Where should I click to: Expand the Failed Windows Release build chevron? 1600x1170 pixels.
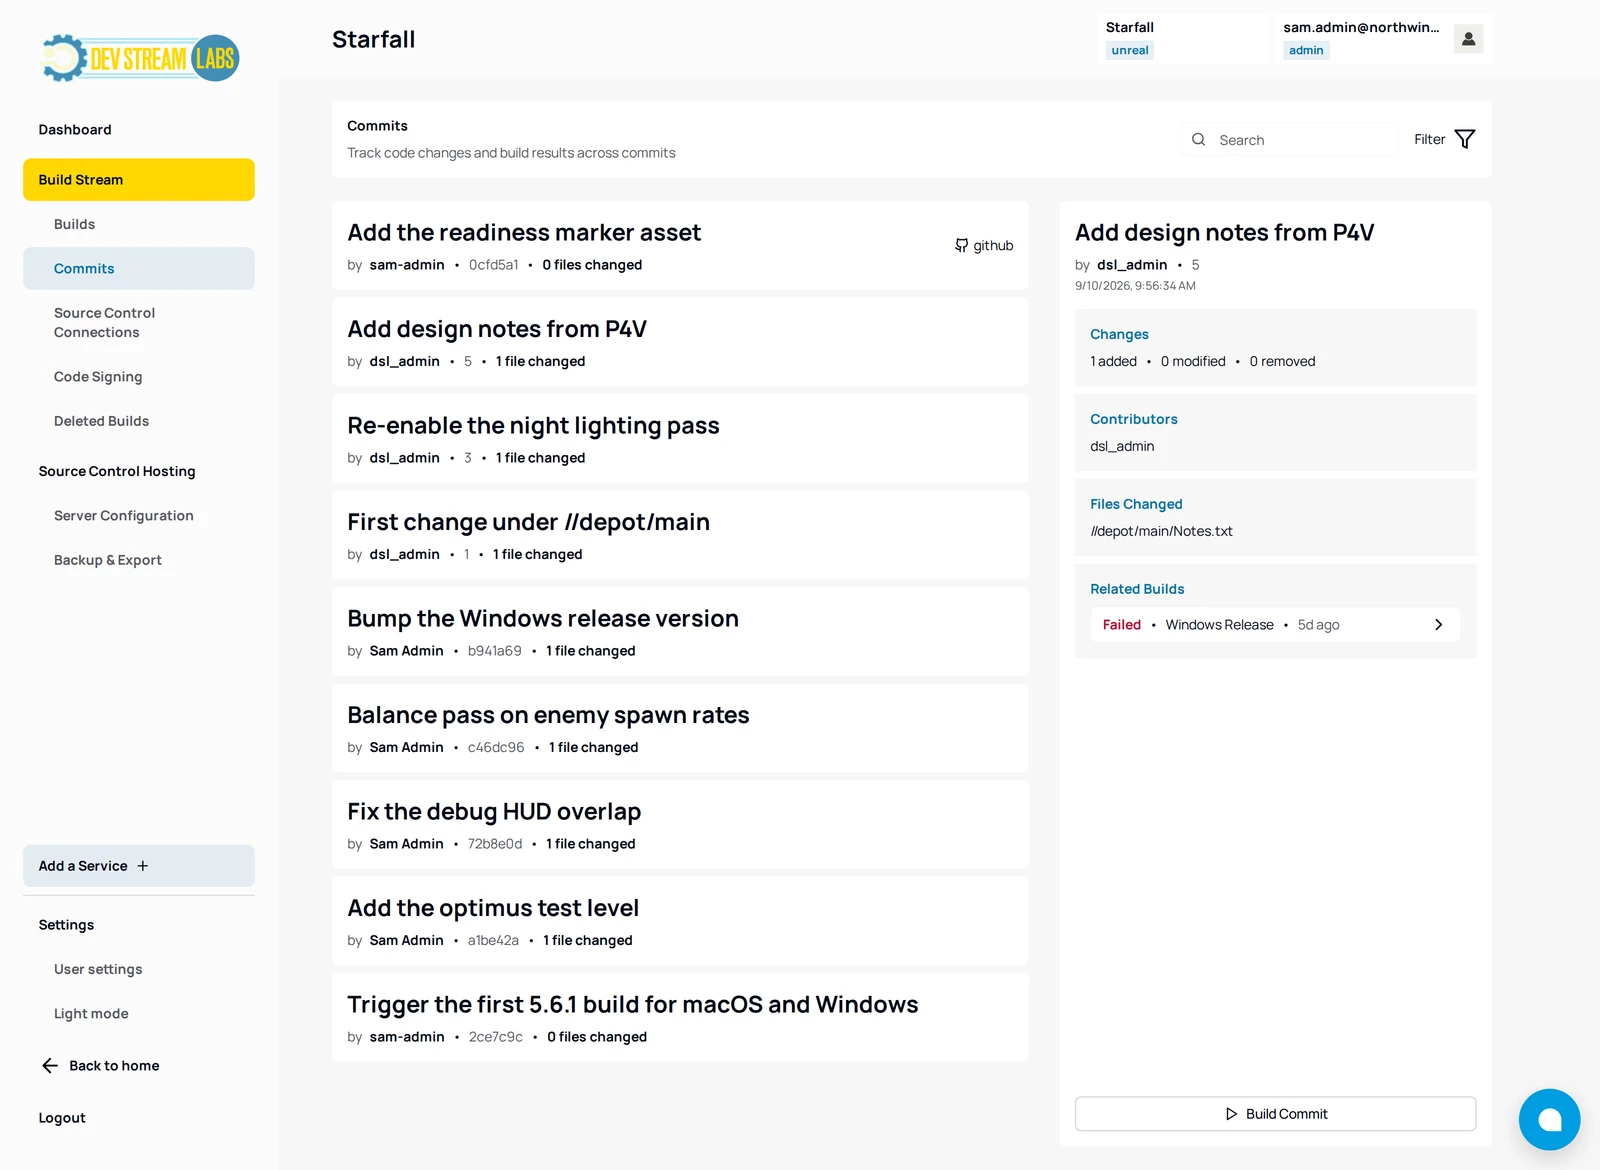pyautogui.click(x=1438, y=625)
